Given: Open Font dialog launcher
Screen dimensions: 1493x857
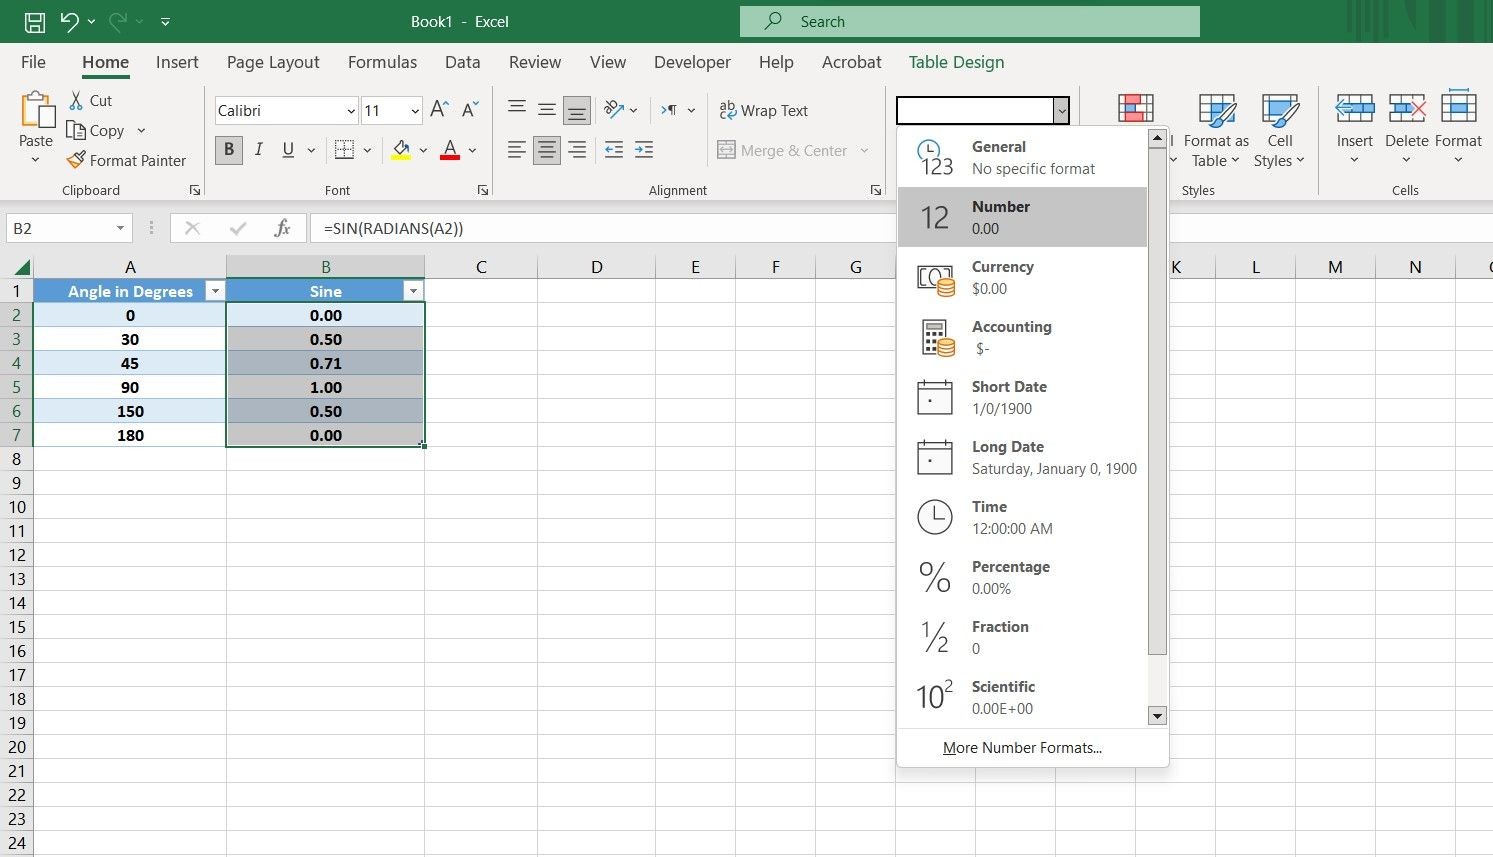Looking at the screenshot, I should 483,190.
